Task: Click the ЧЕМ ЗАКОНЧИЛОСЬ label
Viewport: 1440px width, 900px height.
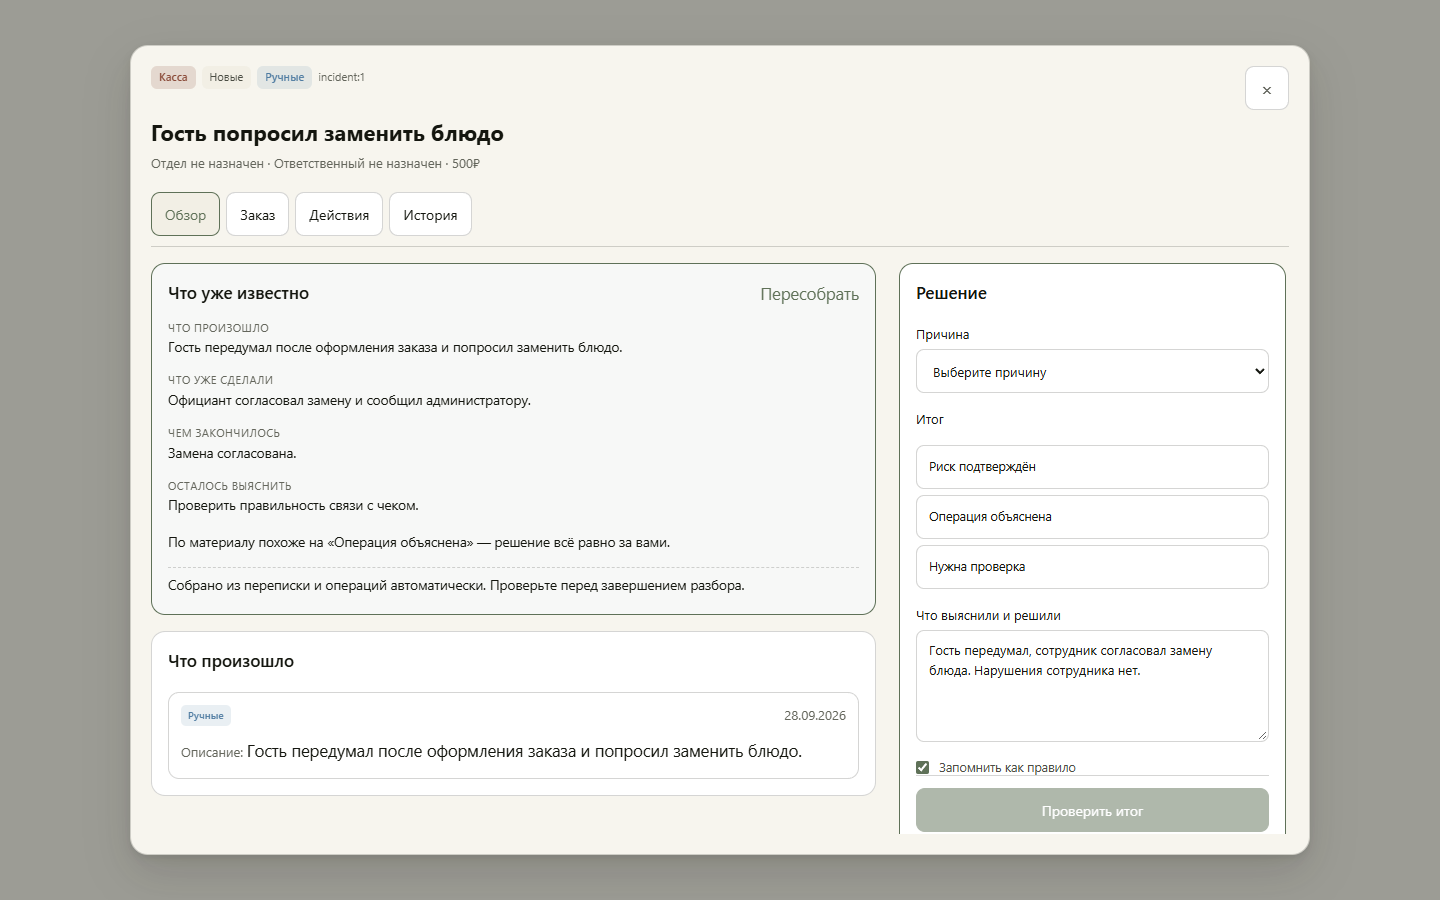Action: tap(224, 433)
